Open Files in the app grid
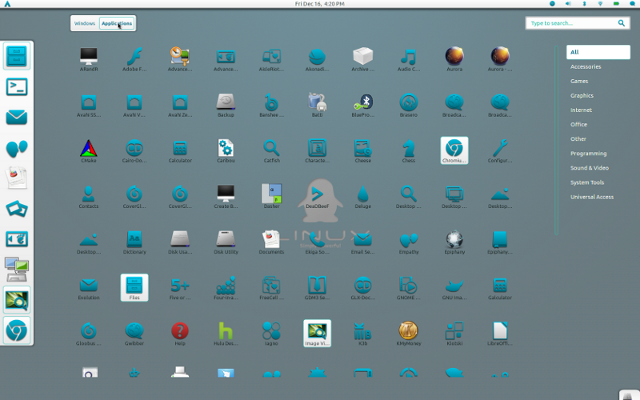Screen dimensions: 640x400 click(134, 288)
